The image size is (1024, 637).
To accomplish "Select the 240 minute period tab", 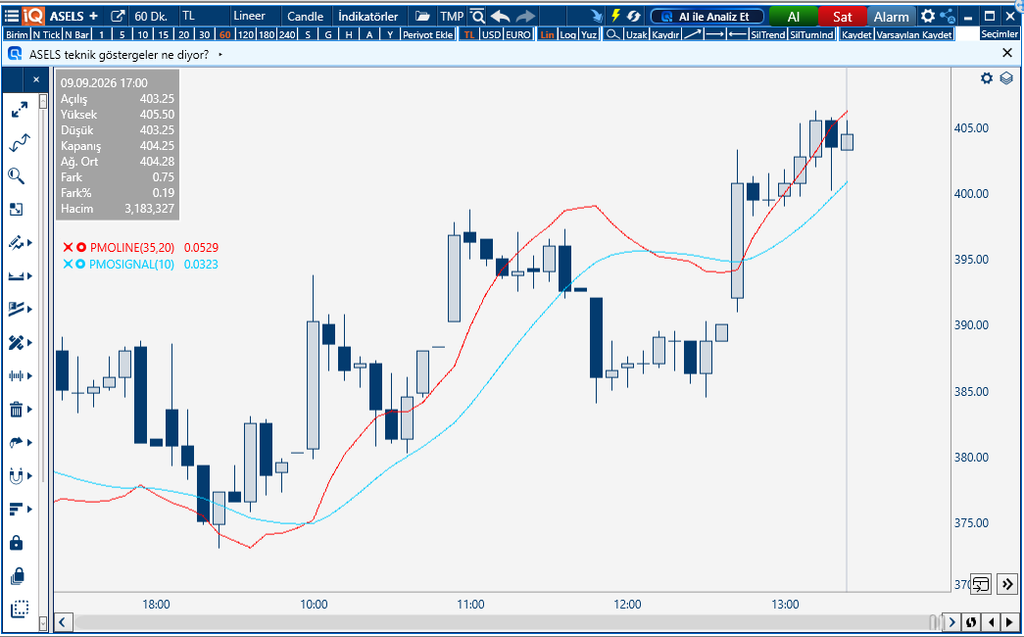I will 287,34.
